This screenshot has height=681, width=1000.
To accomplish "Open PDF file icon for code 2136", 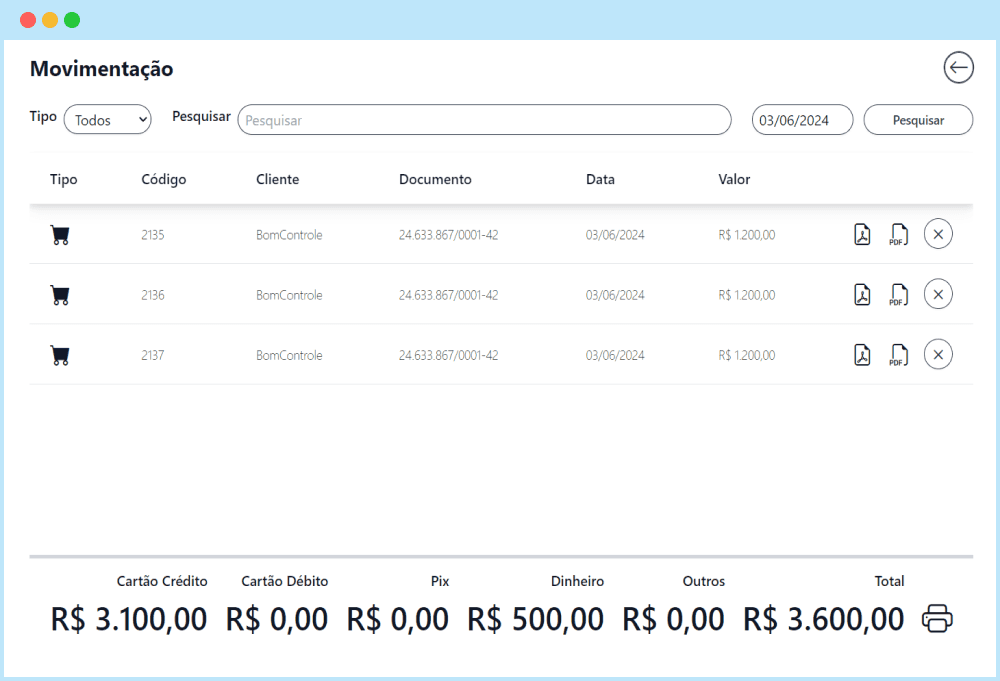I will pyautogui.click(x=899, y=295).
